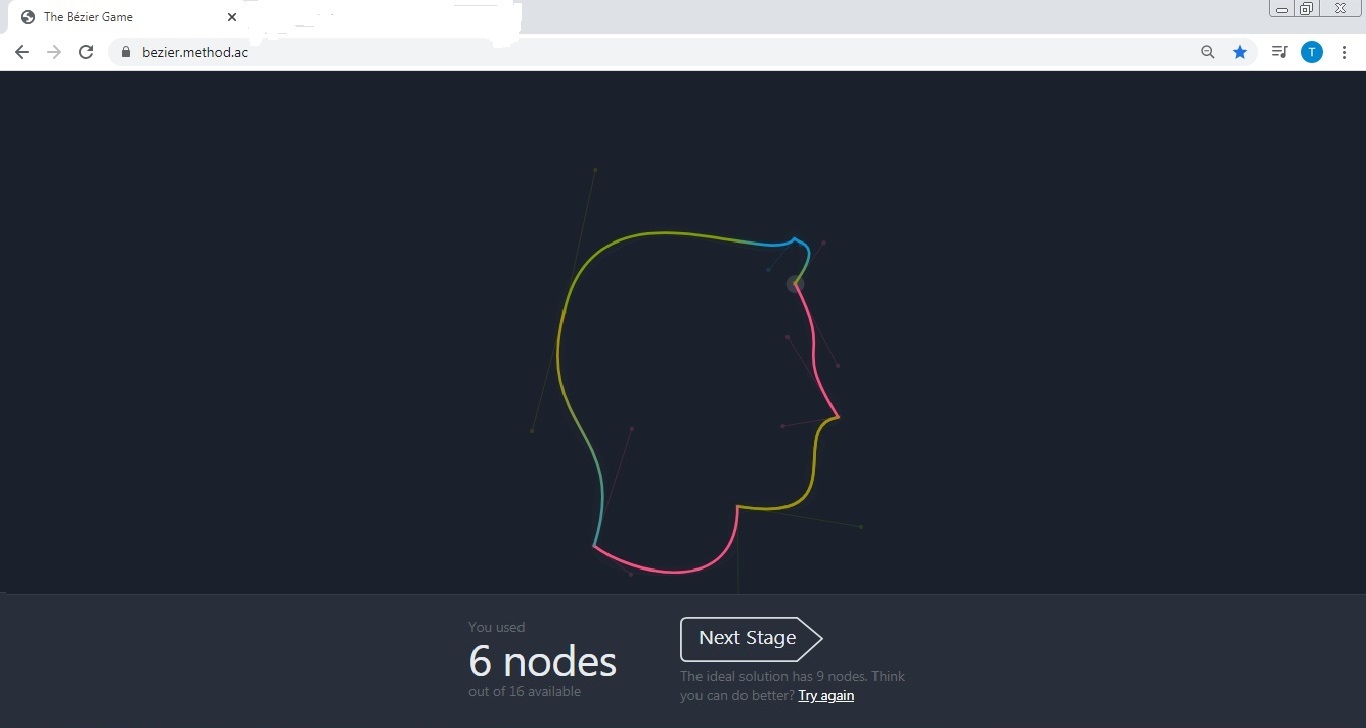Screen dimensions: 1366x728
Task: Click the anchor node at the nose tip
Action: point(838,417)
